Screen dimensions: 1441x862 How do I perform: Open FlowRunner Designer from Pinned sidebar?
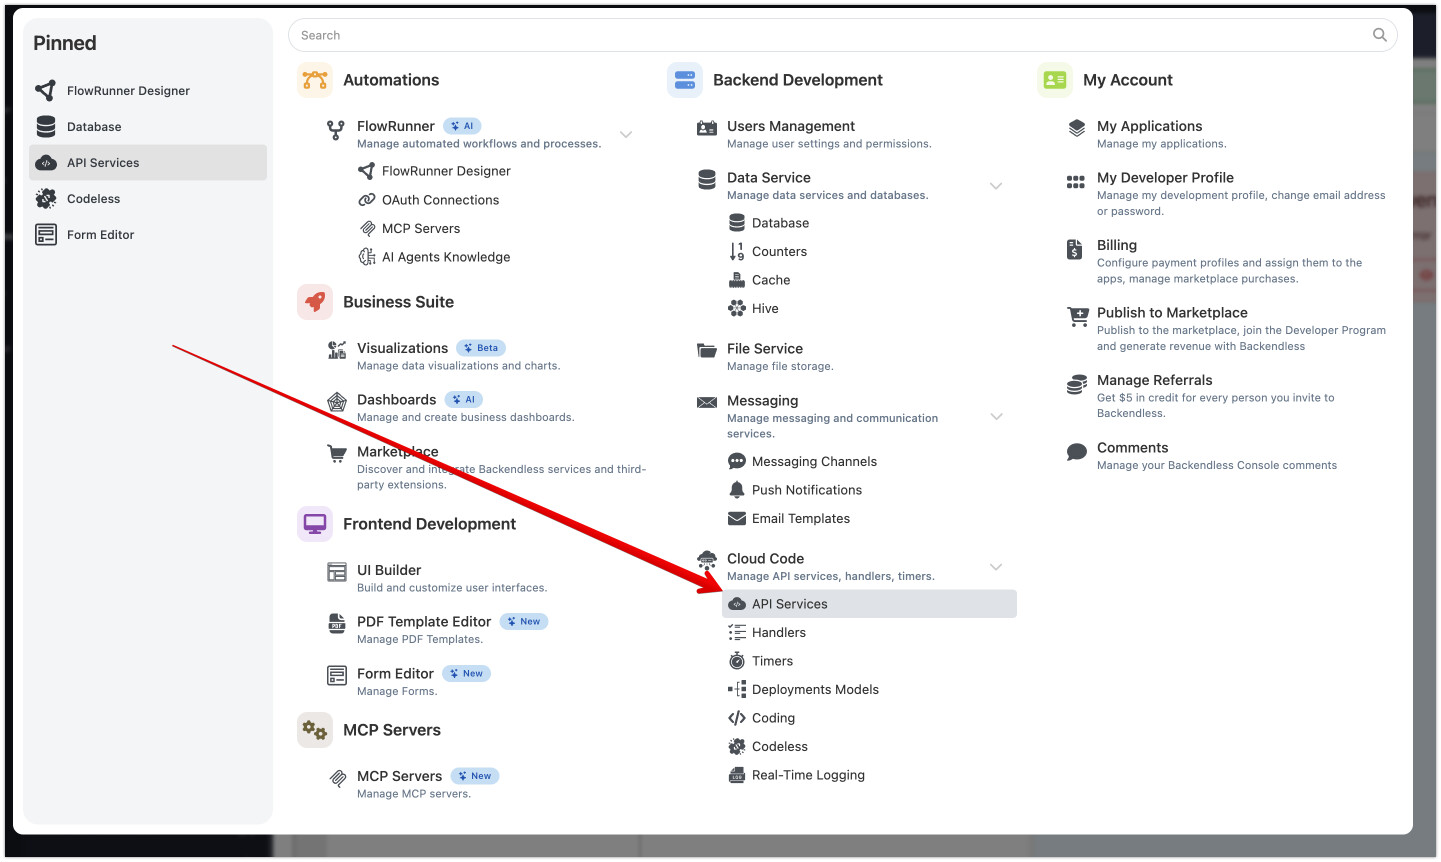point(128,91)
